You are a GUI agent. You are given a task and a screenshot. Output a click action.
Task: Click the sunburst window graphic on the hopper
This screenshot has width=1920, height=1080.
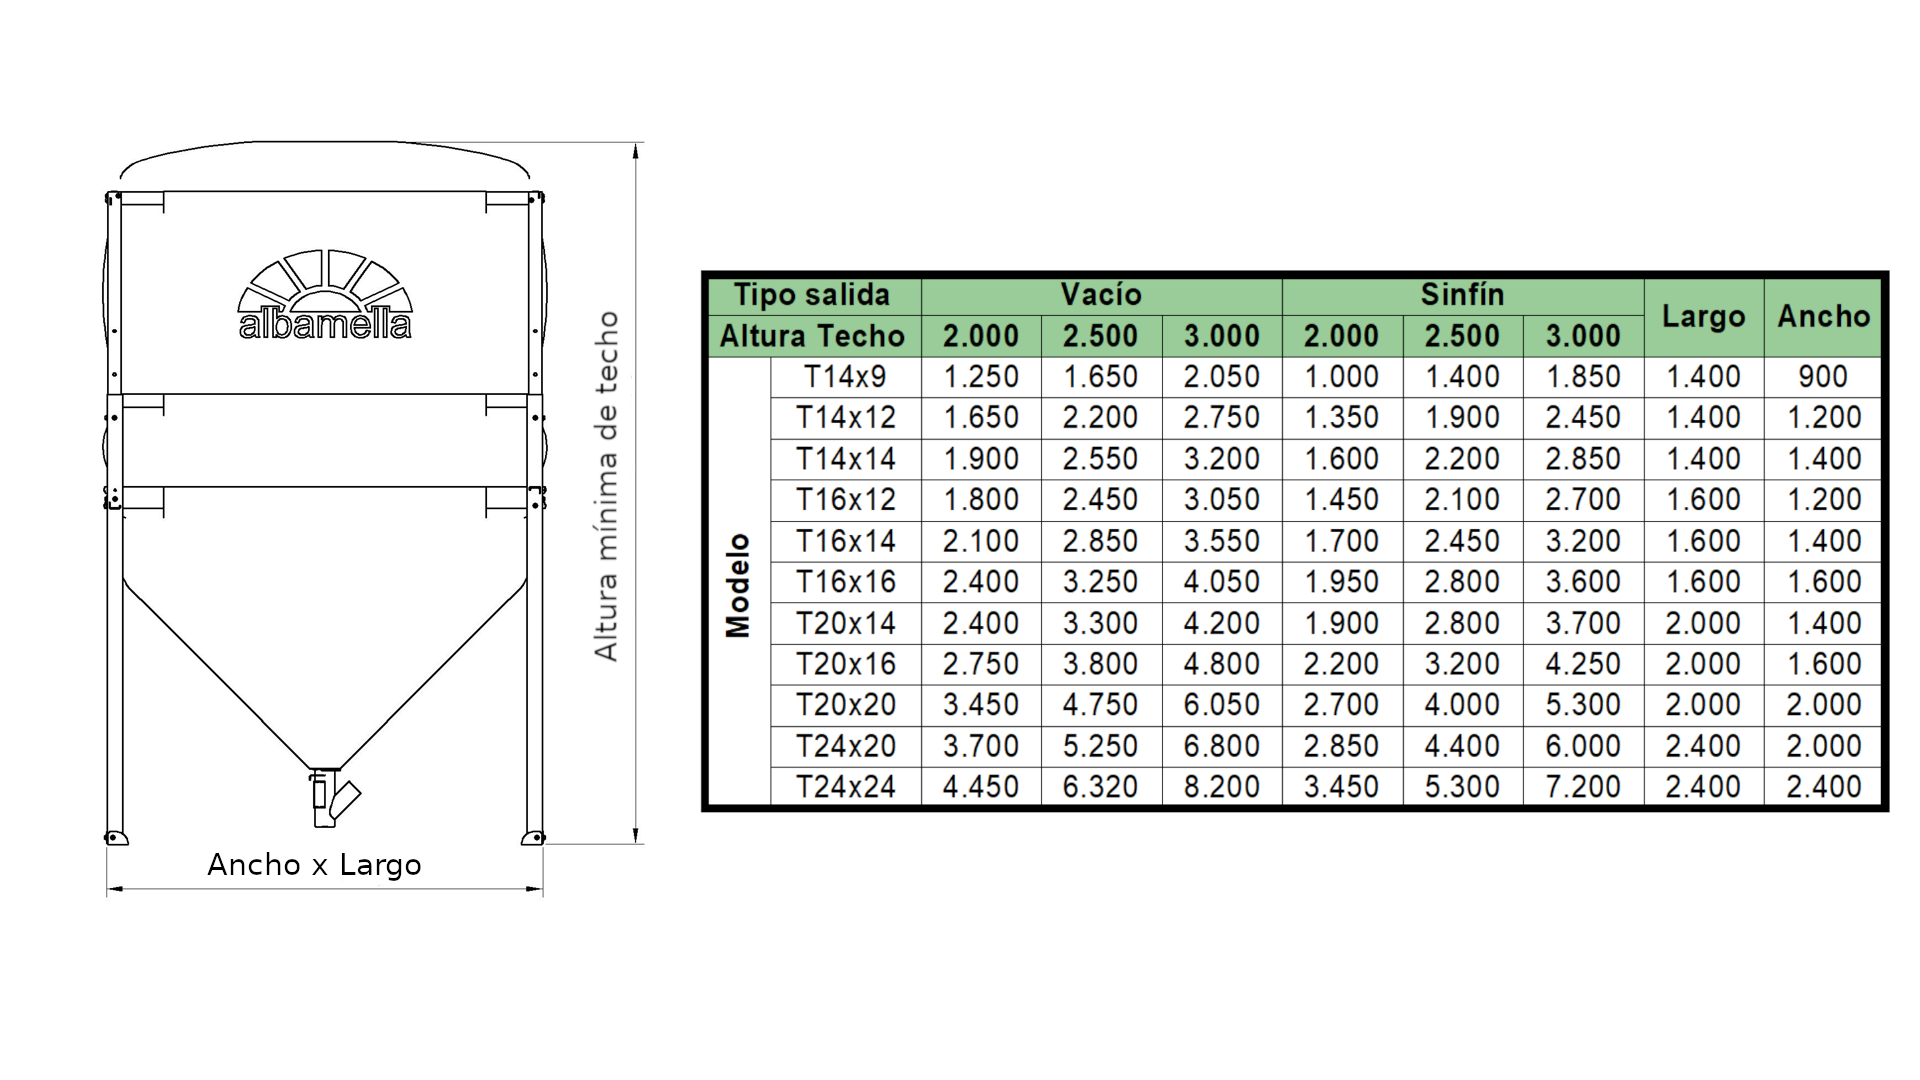click(x=322, y=278)
